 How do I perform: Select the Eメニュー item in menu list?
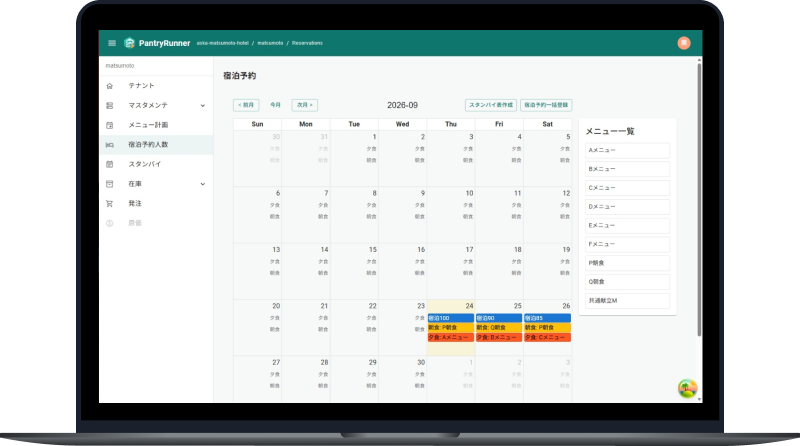[x=627, y=226]
